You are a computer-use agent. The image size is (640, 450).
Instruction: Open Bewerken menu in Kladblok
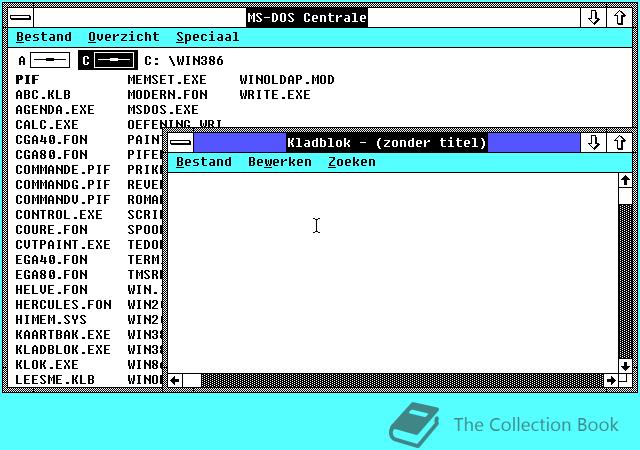tap(280, 162)
